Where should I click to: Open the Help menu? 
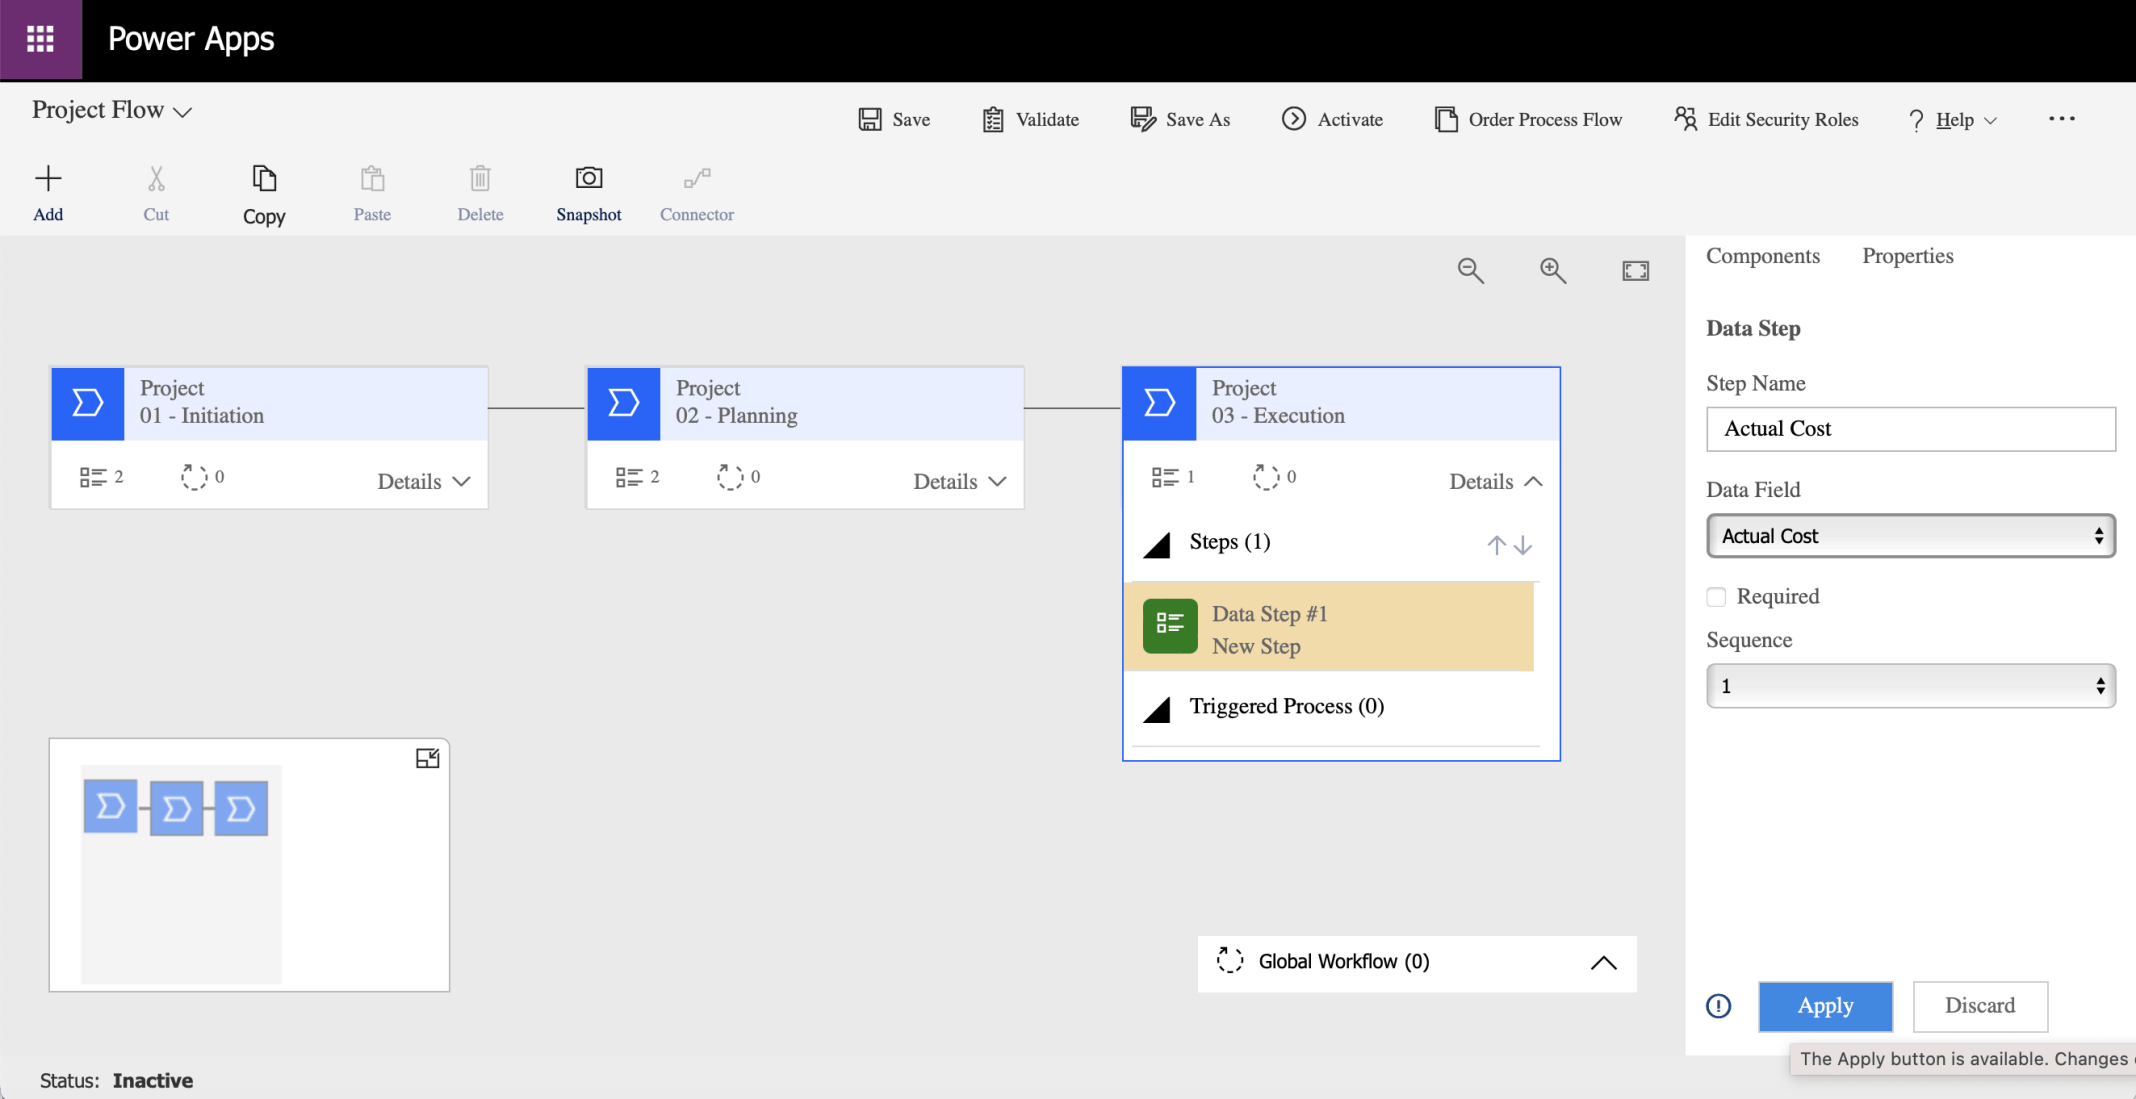[x=1953, y=120]
